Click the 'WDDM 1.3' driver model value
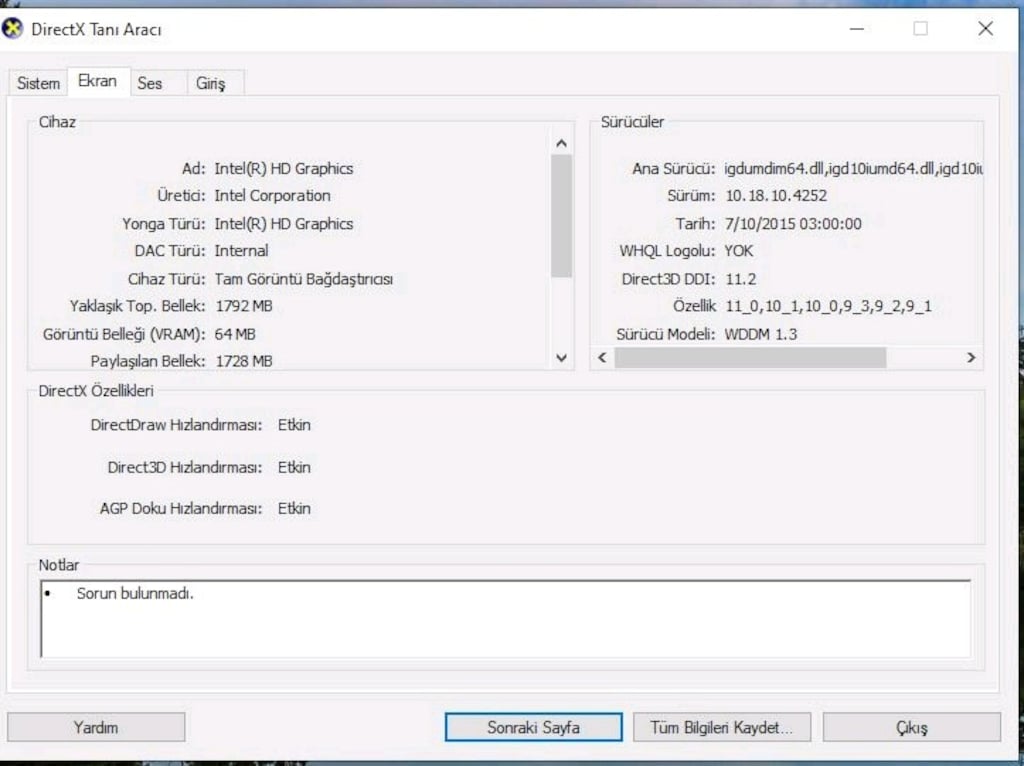 point(761,334)
